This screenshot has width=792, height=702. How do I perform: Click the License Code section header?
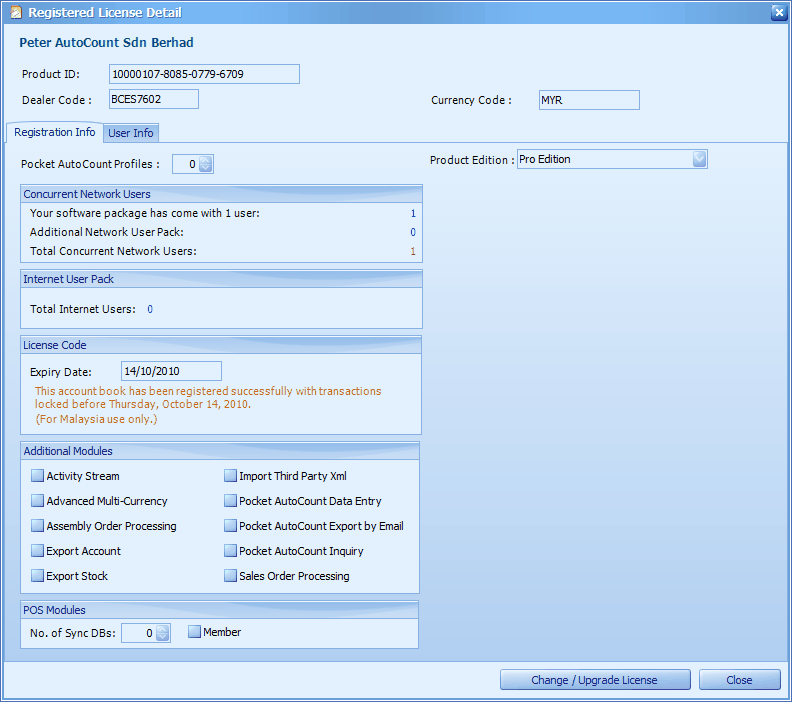(x=221, y=345)
